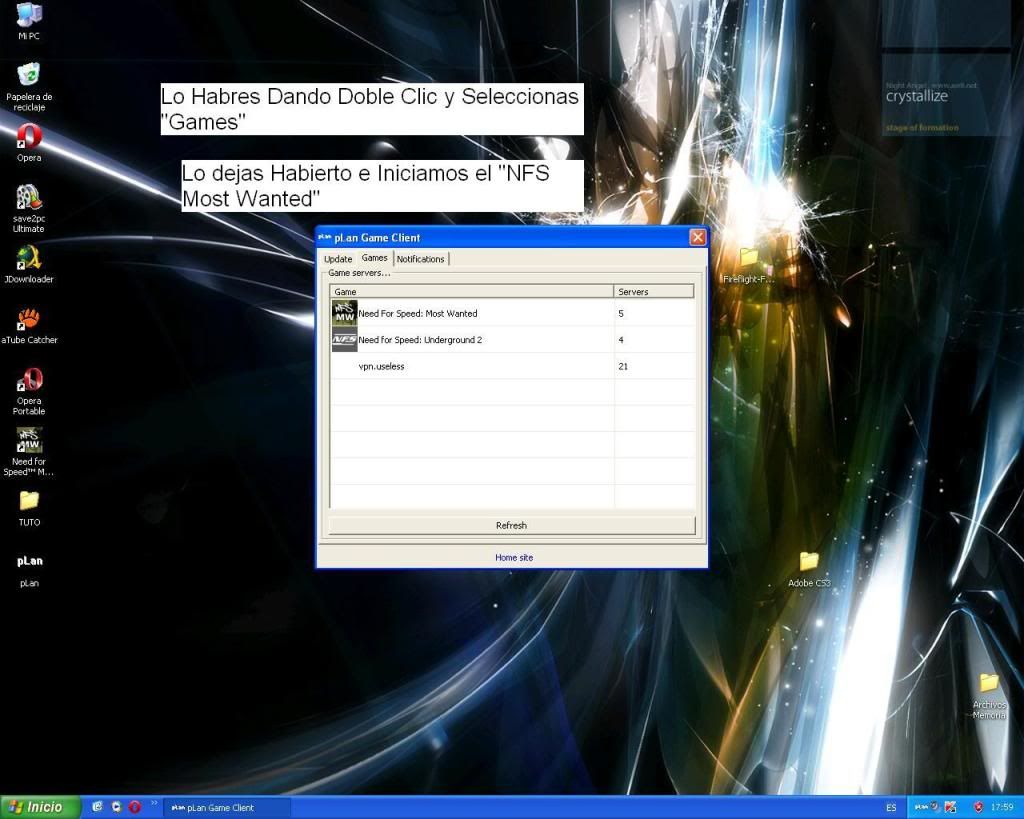This screenshot has height=819, width=1024.
Task: Click the red security shield tray icon
Action: [978, 807]
